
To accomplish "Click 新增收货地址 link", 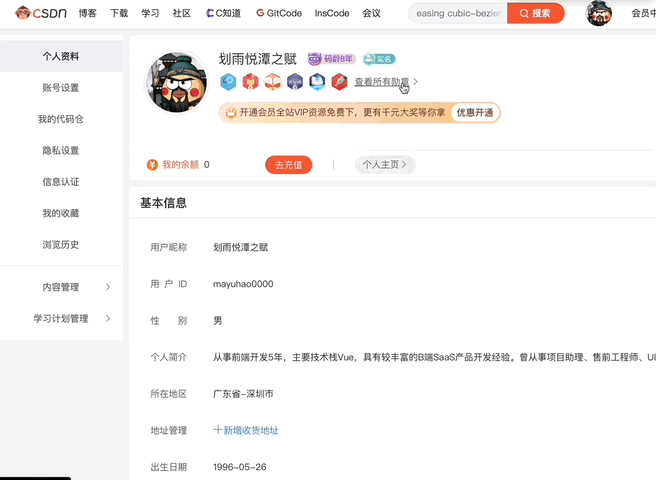I will [246, 430].
